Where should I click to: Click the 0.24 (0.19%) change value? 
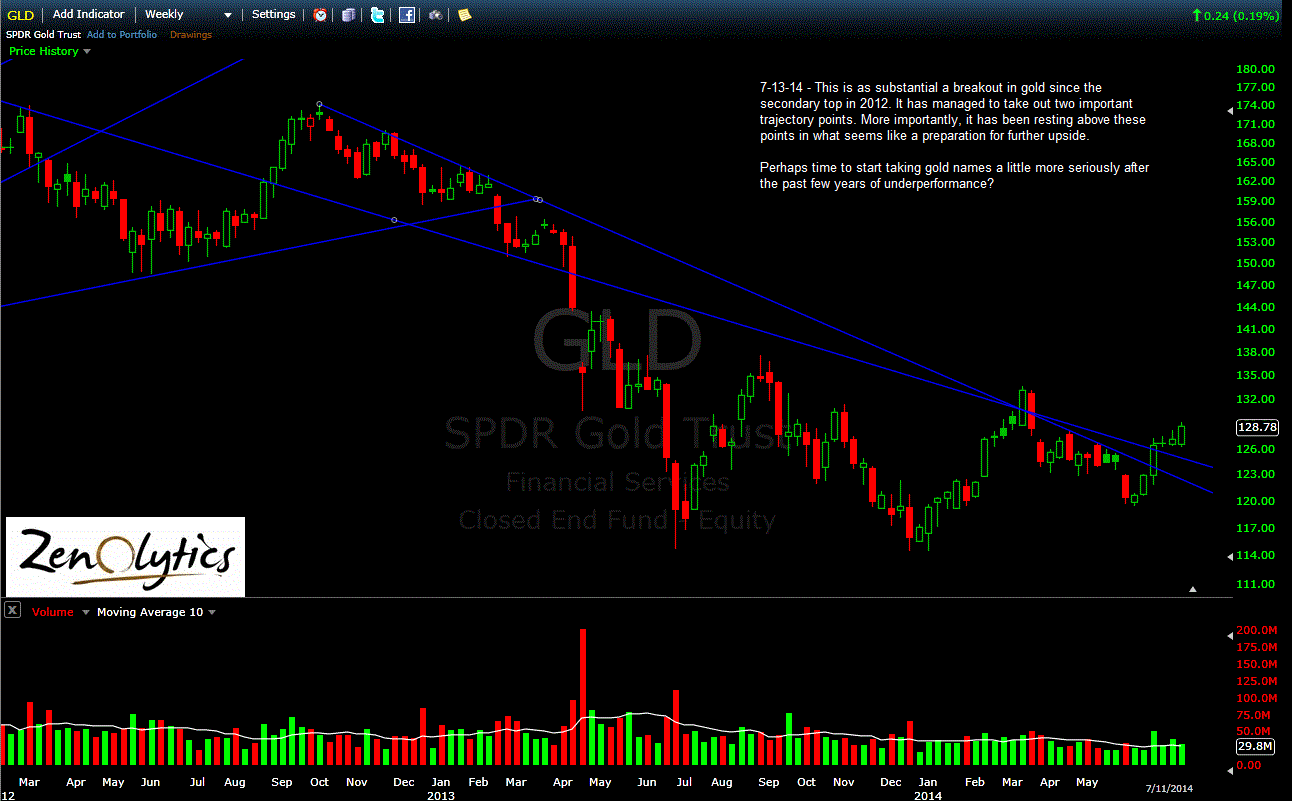pyautogui.click(x=1243, y=15)
